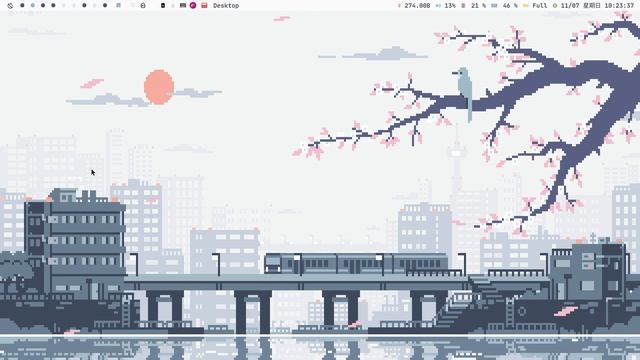Image resolution: width=640 pixels, height=360 pixels.
Task: Switch to the first workspace dot
Action: (x=22, y=6)
